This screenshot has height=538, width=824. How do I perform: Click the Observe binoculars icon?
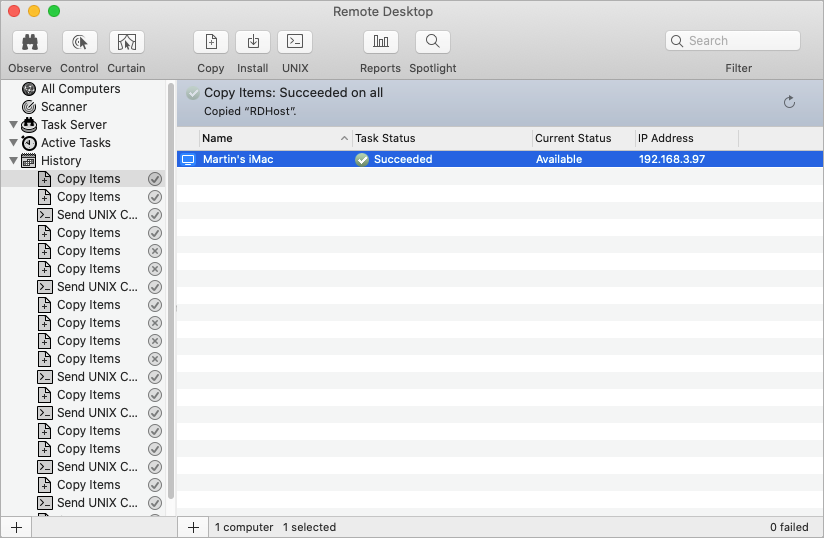tap(29, 42)
